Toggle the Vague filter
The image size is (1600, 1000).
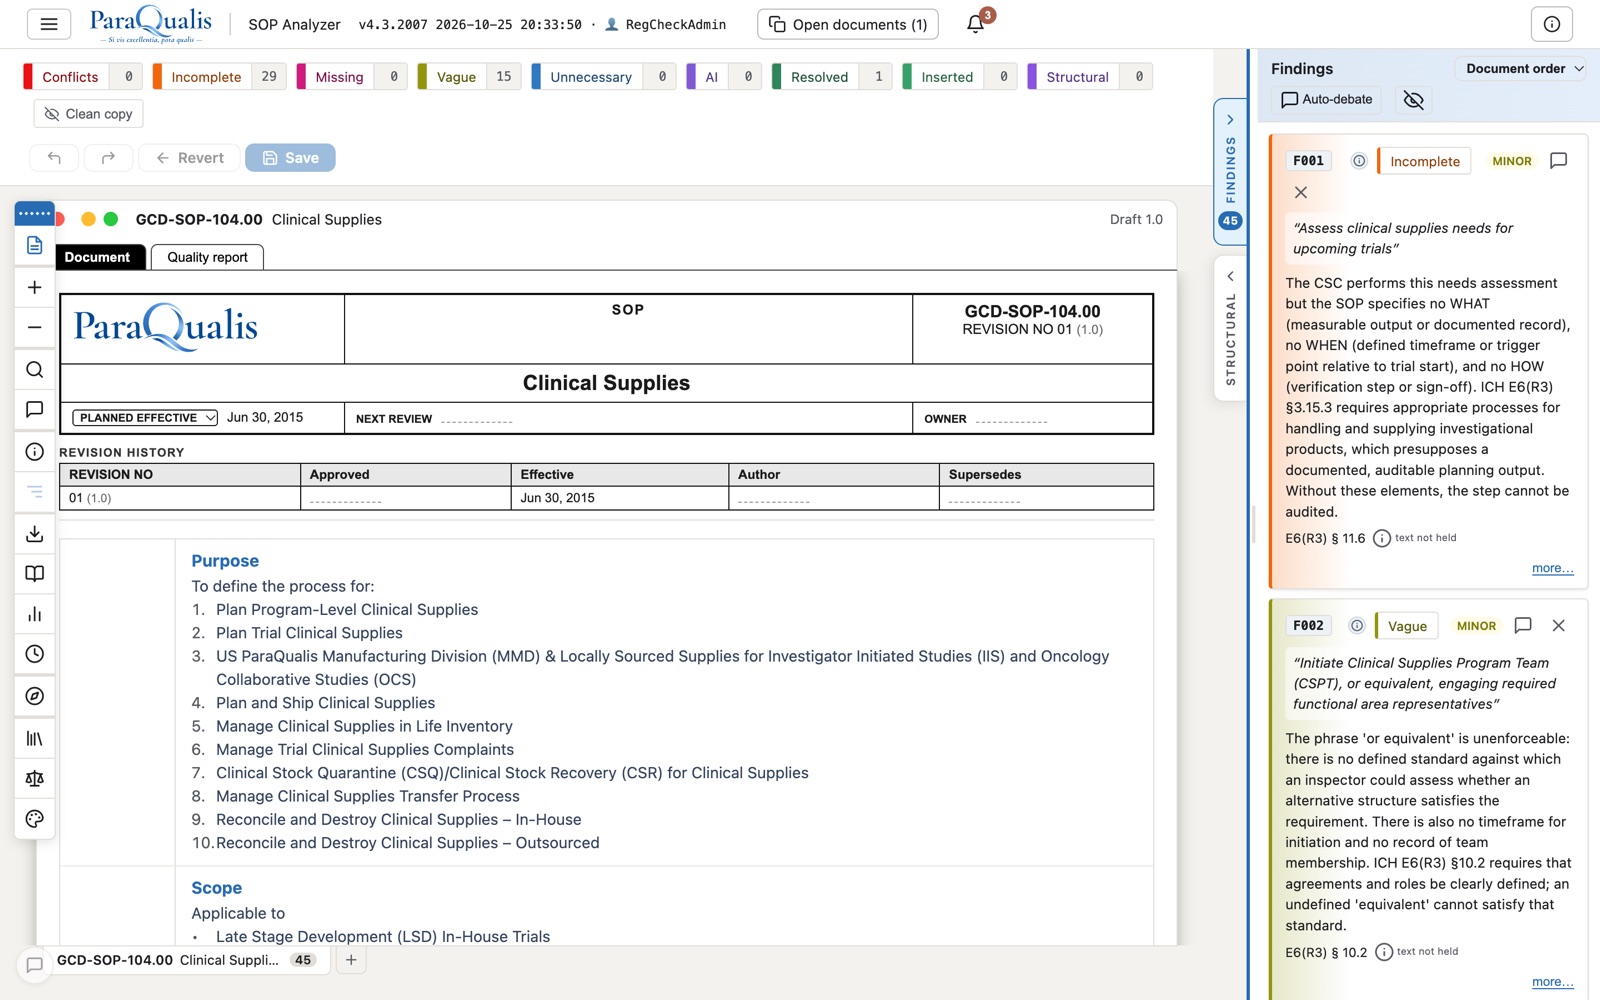tap(470, 77)
